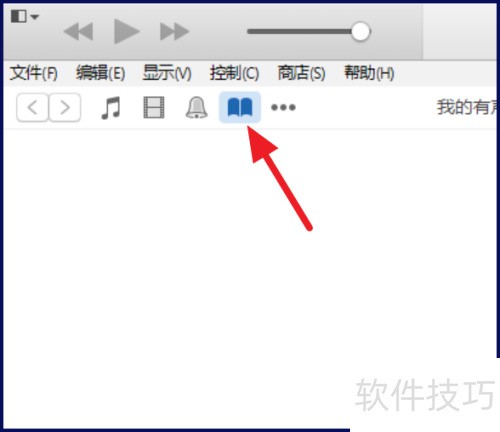The image size is (500, 432).
Task: Open the top-left window icon dropdown
Action: [25, 16]
